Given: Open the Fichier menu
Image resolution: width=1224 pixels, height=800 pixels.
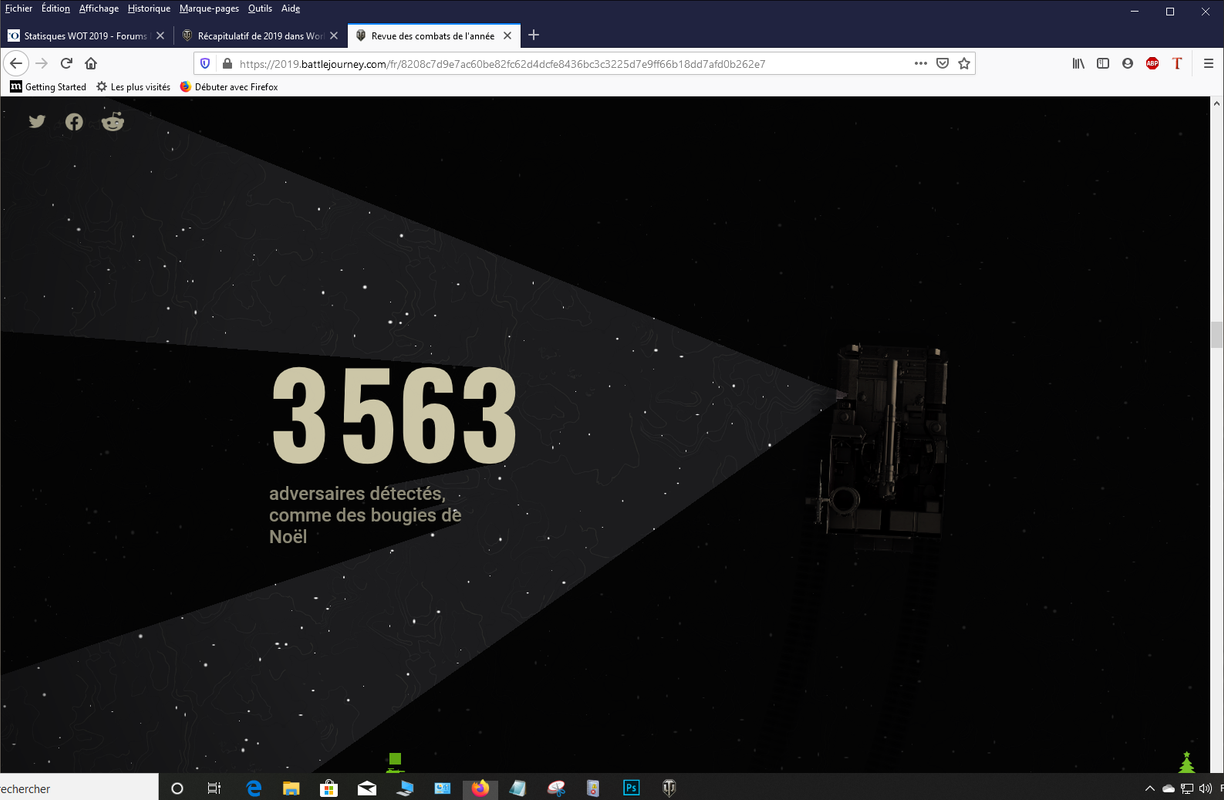Looking at the screenshot, I should pyautogui.click(x=18, y=8).
